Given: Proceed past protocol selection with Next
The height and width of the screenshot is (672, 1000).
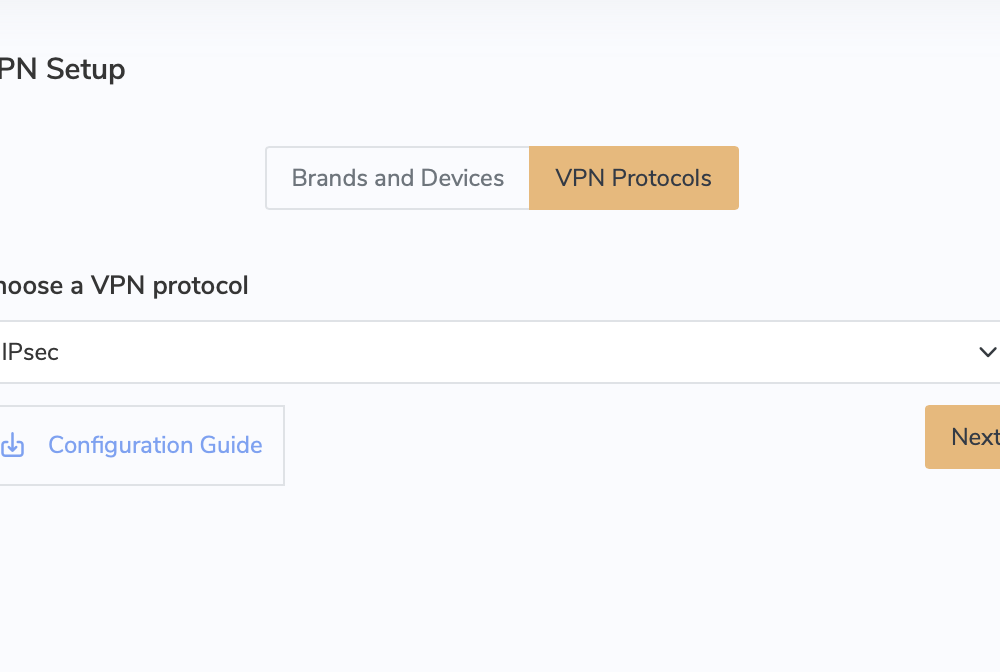Looking at the screenshot, I should coord(978,437).
